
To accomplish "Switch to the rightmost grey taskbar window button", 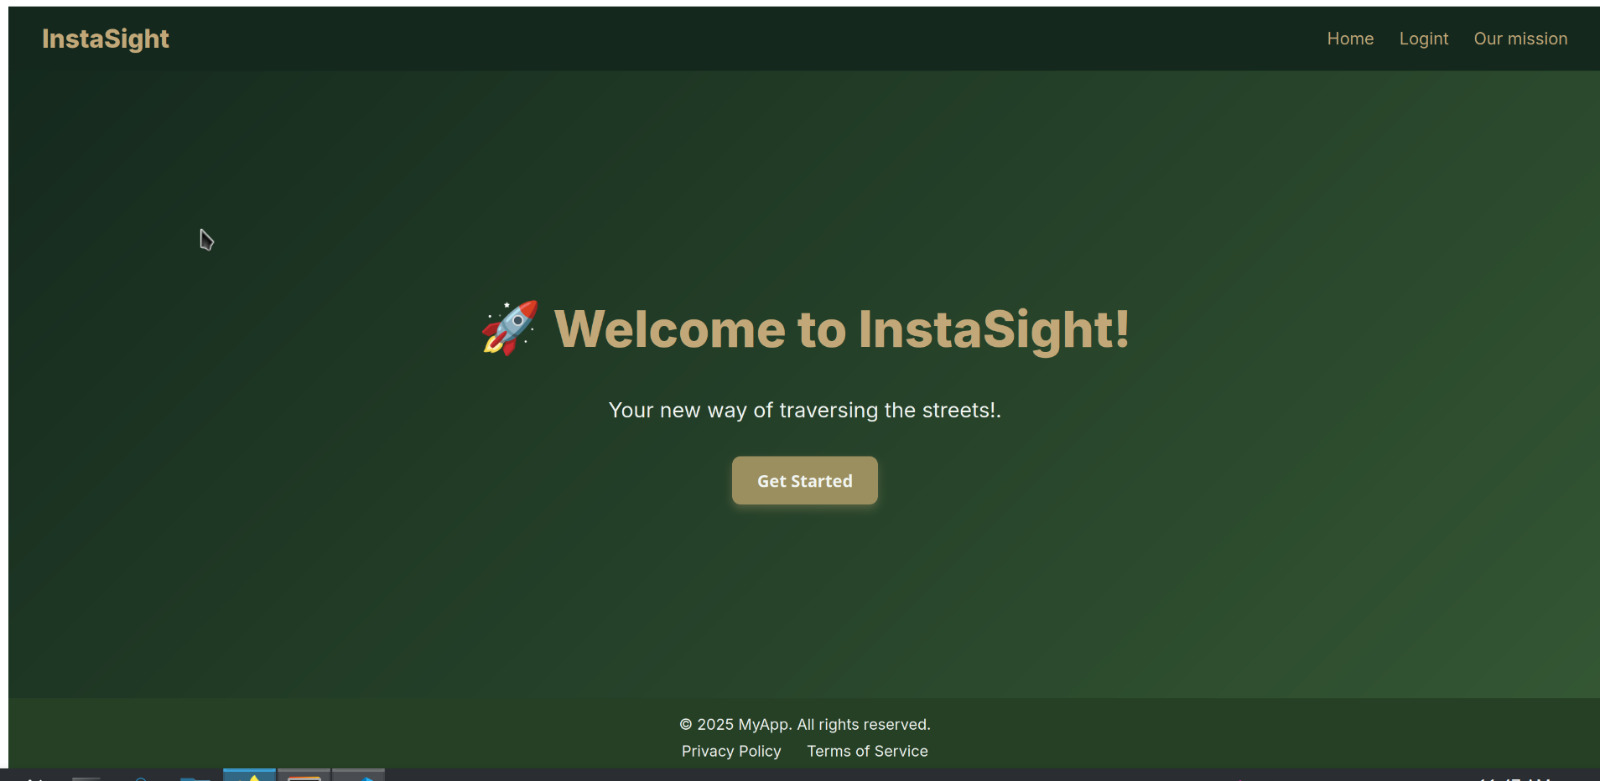I will point(358,775).
